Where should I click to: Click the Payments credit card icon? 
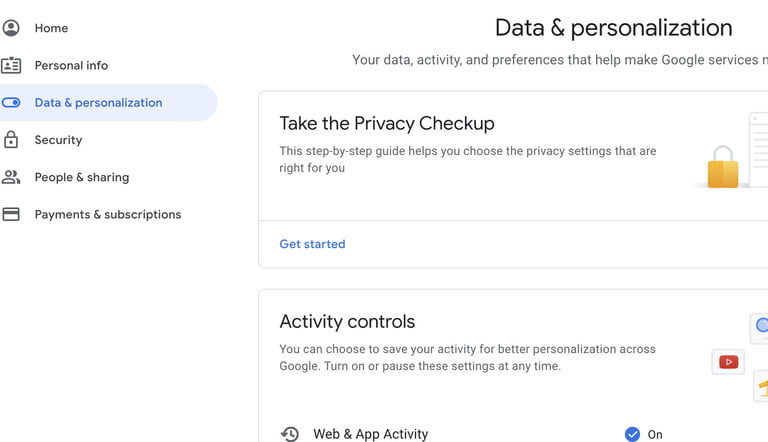[x=11, y=214]
